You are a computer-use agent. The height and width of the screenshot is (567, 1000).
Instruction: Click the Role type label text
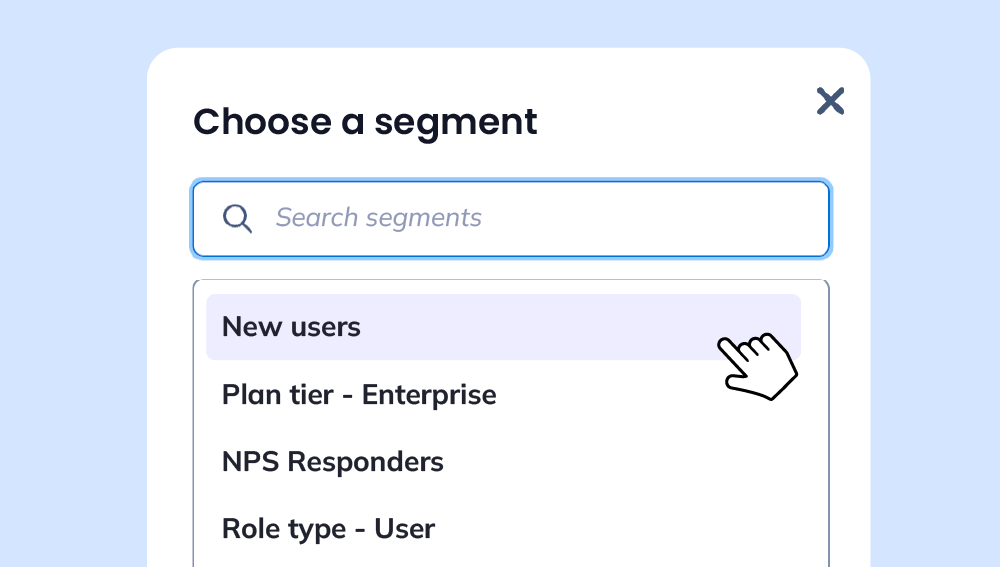(284, 530)
